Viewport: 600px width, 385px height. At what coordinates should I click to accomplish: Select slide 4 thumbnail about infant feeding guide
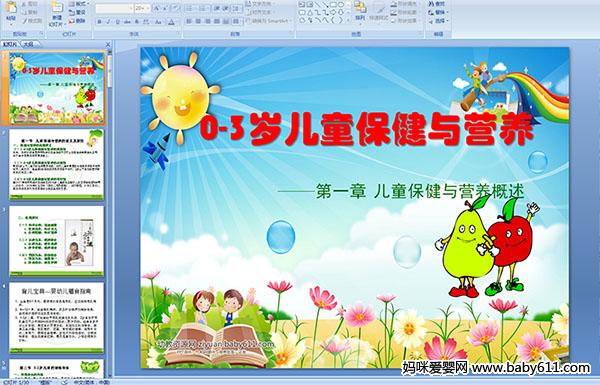(57, 317)
